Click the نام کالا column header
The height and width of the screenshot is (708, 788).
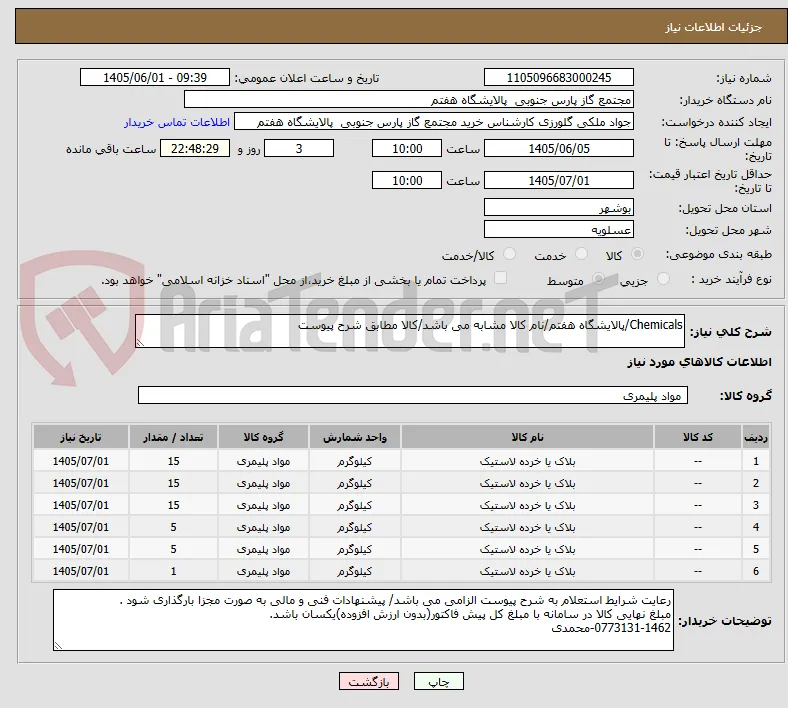click(x=527, y=437)
